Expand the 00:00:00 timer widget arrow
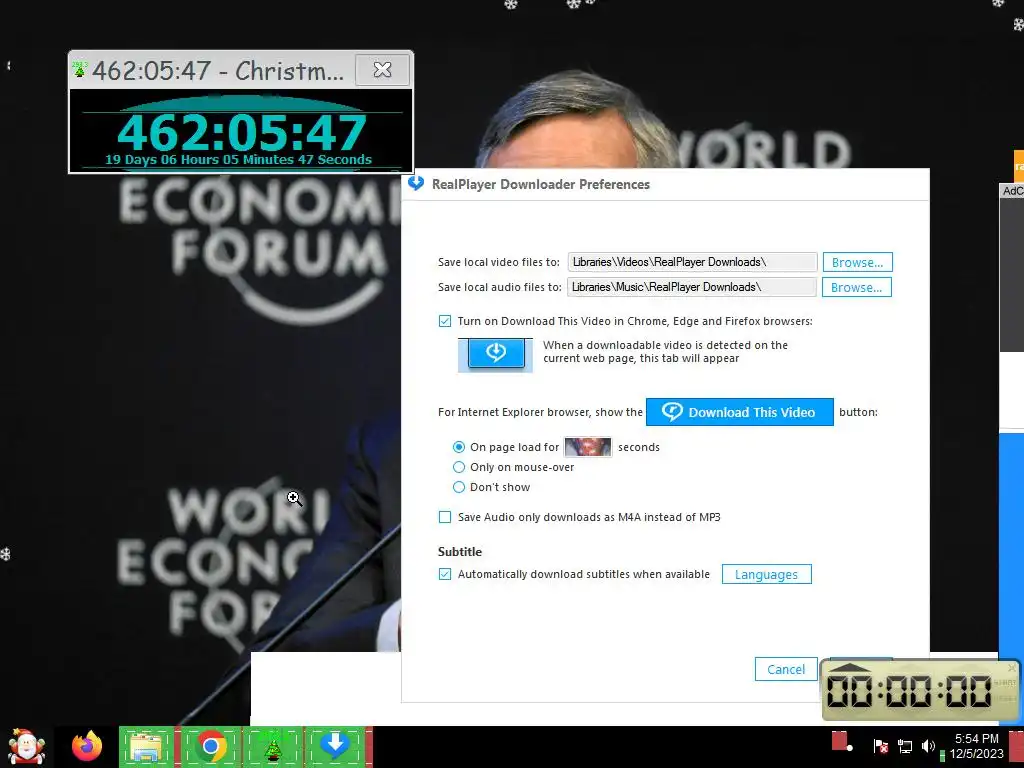The image size is (1024, 768). click(850, 667)
